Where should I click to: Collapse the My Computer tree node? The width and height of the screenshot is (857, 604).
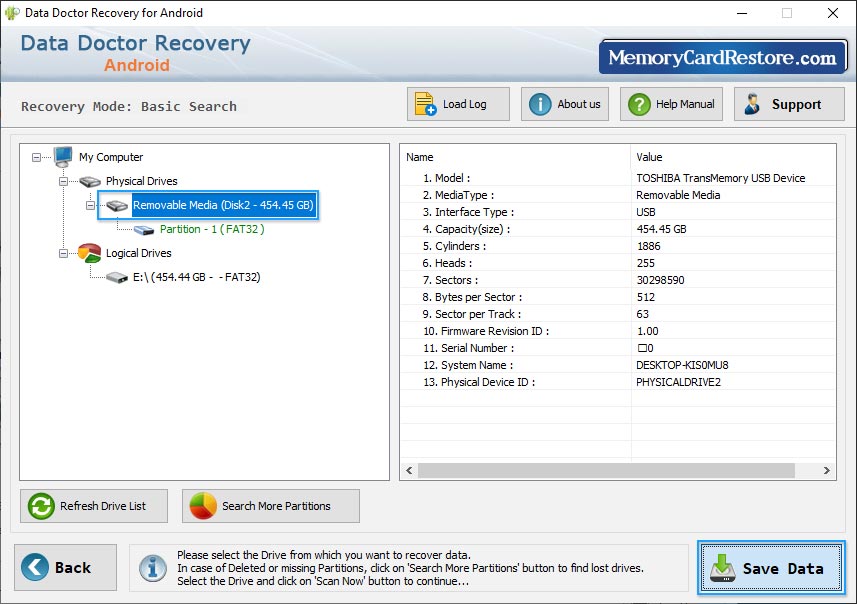(36, 157)
